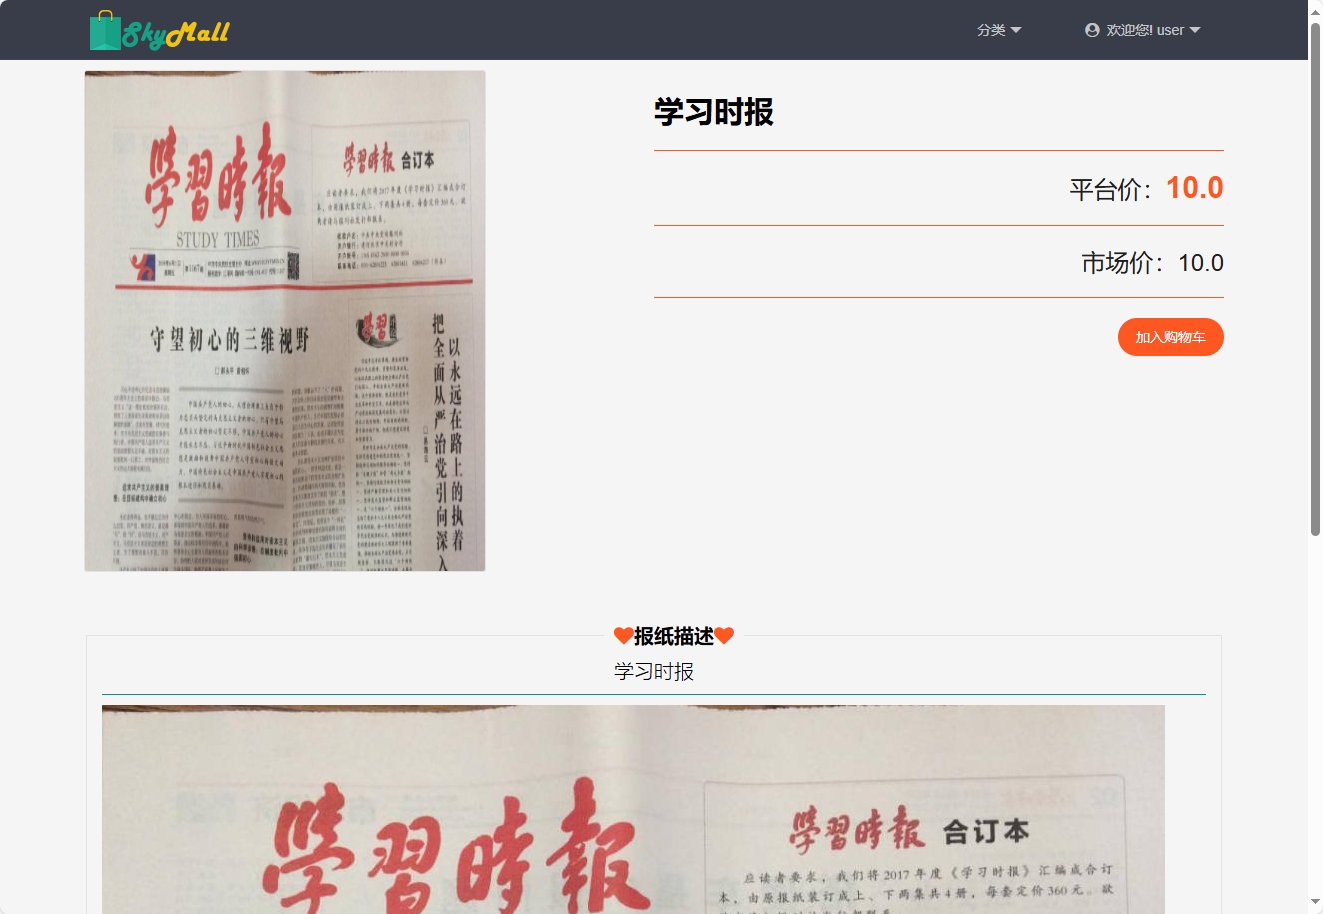
Task: Click the SkyMall shopping bag logo icon
Action: pyautogui.click(x=103, y=30)
